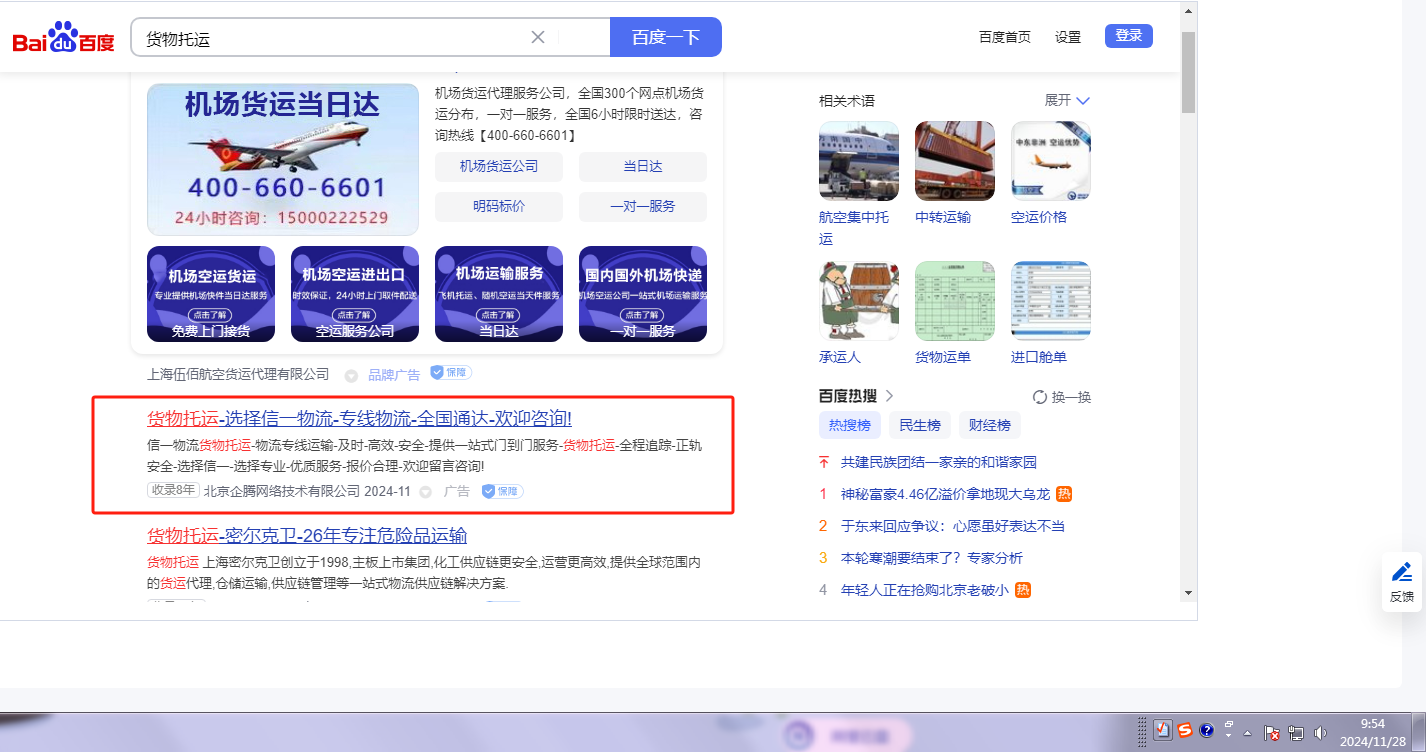1426x752 pixels.
Task: Click the blue help question-mark tray icon
Action: point(1206,730)
